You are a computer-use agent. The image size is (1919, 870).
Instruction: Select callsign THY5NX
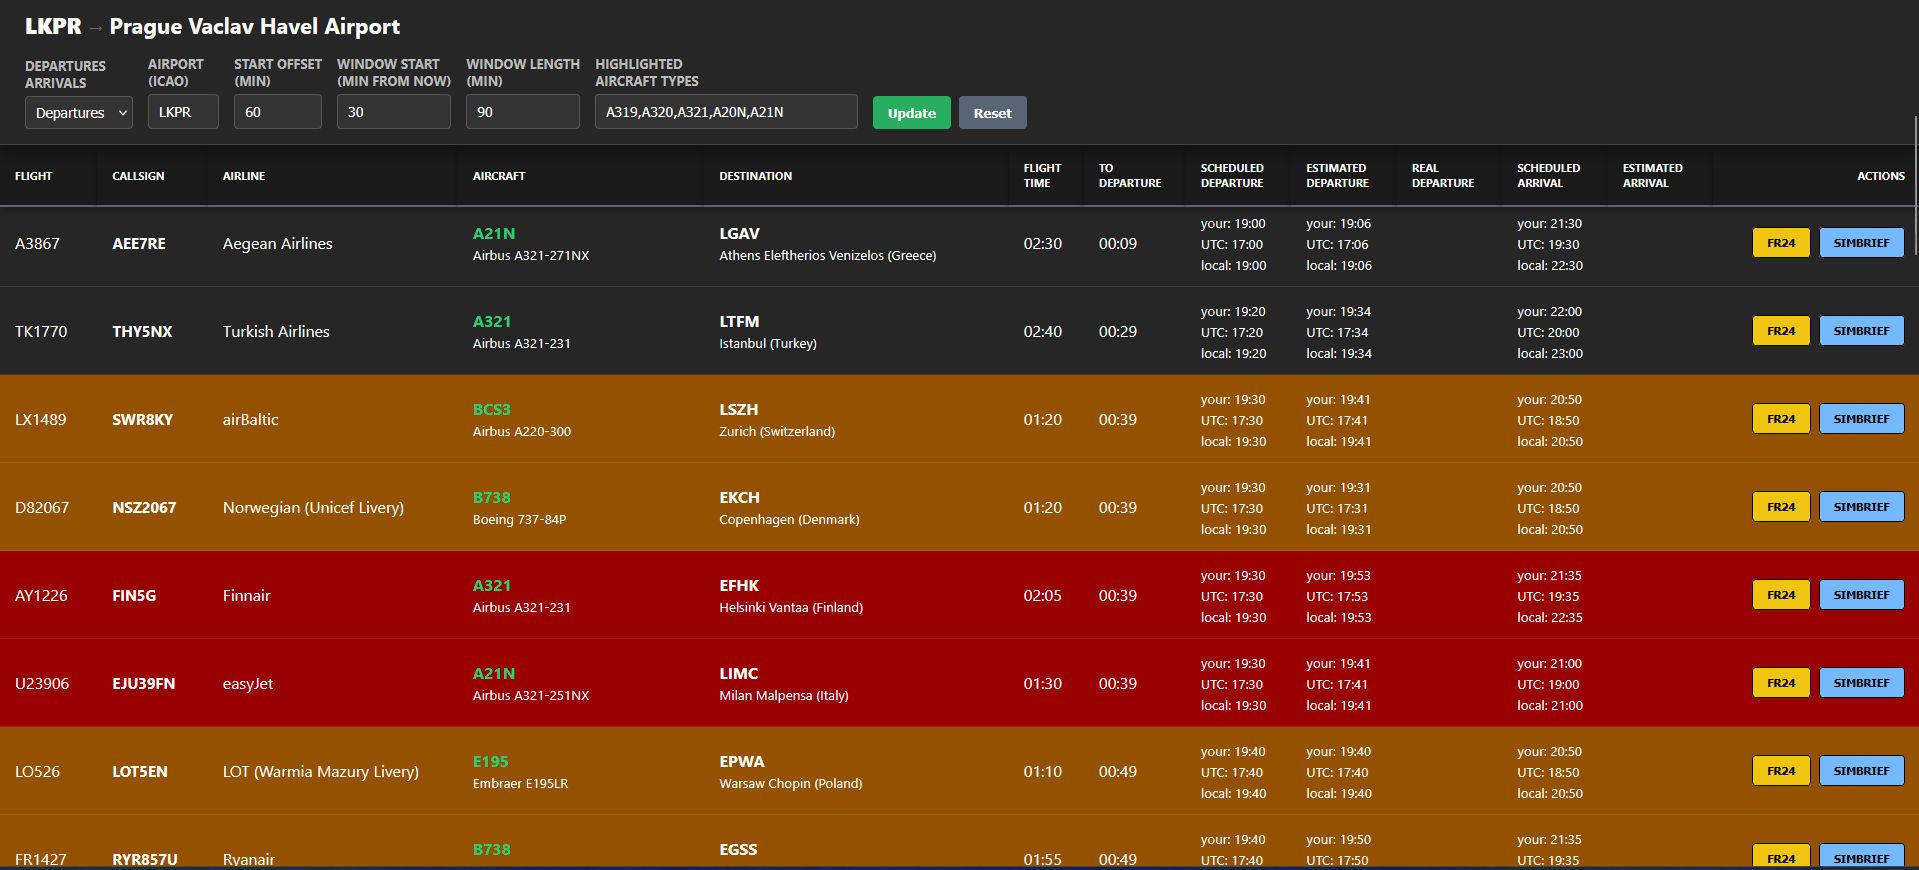(142, 331)
